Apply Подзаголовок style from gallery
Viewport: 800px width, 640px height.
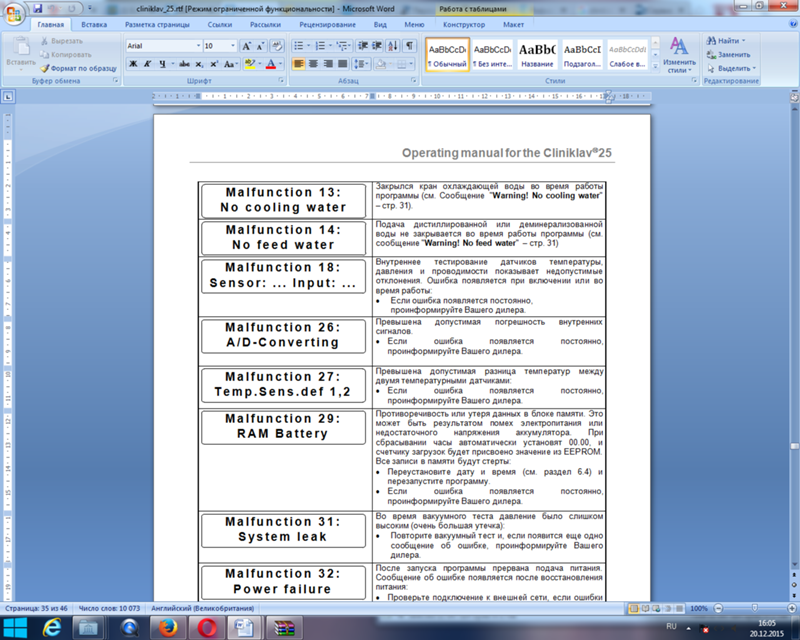(582, 55)
